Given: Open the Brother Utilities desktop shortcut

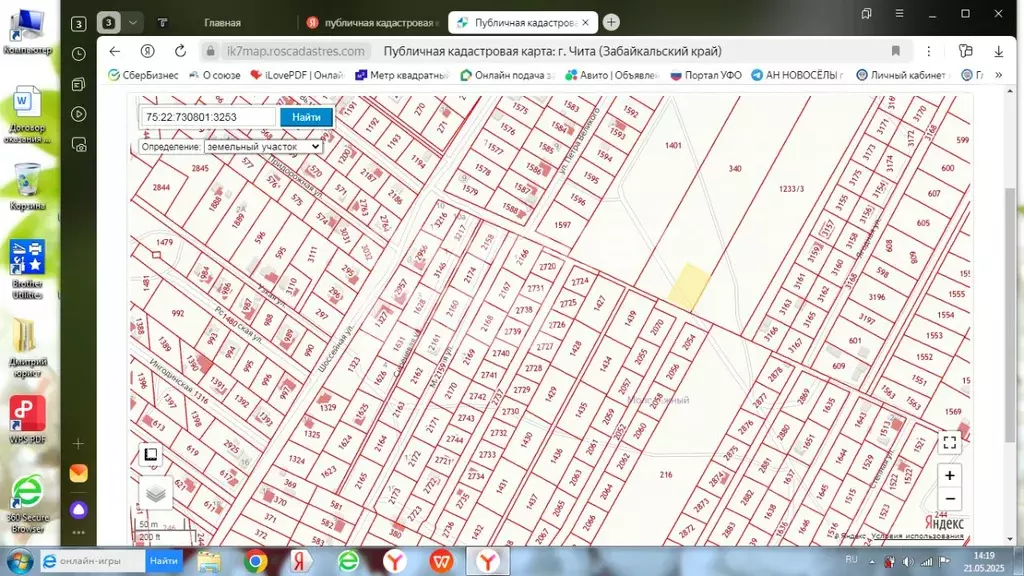Looking at the screenshot, I should pyautogui.click(x=27, y=269).
